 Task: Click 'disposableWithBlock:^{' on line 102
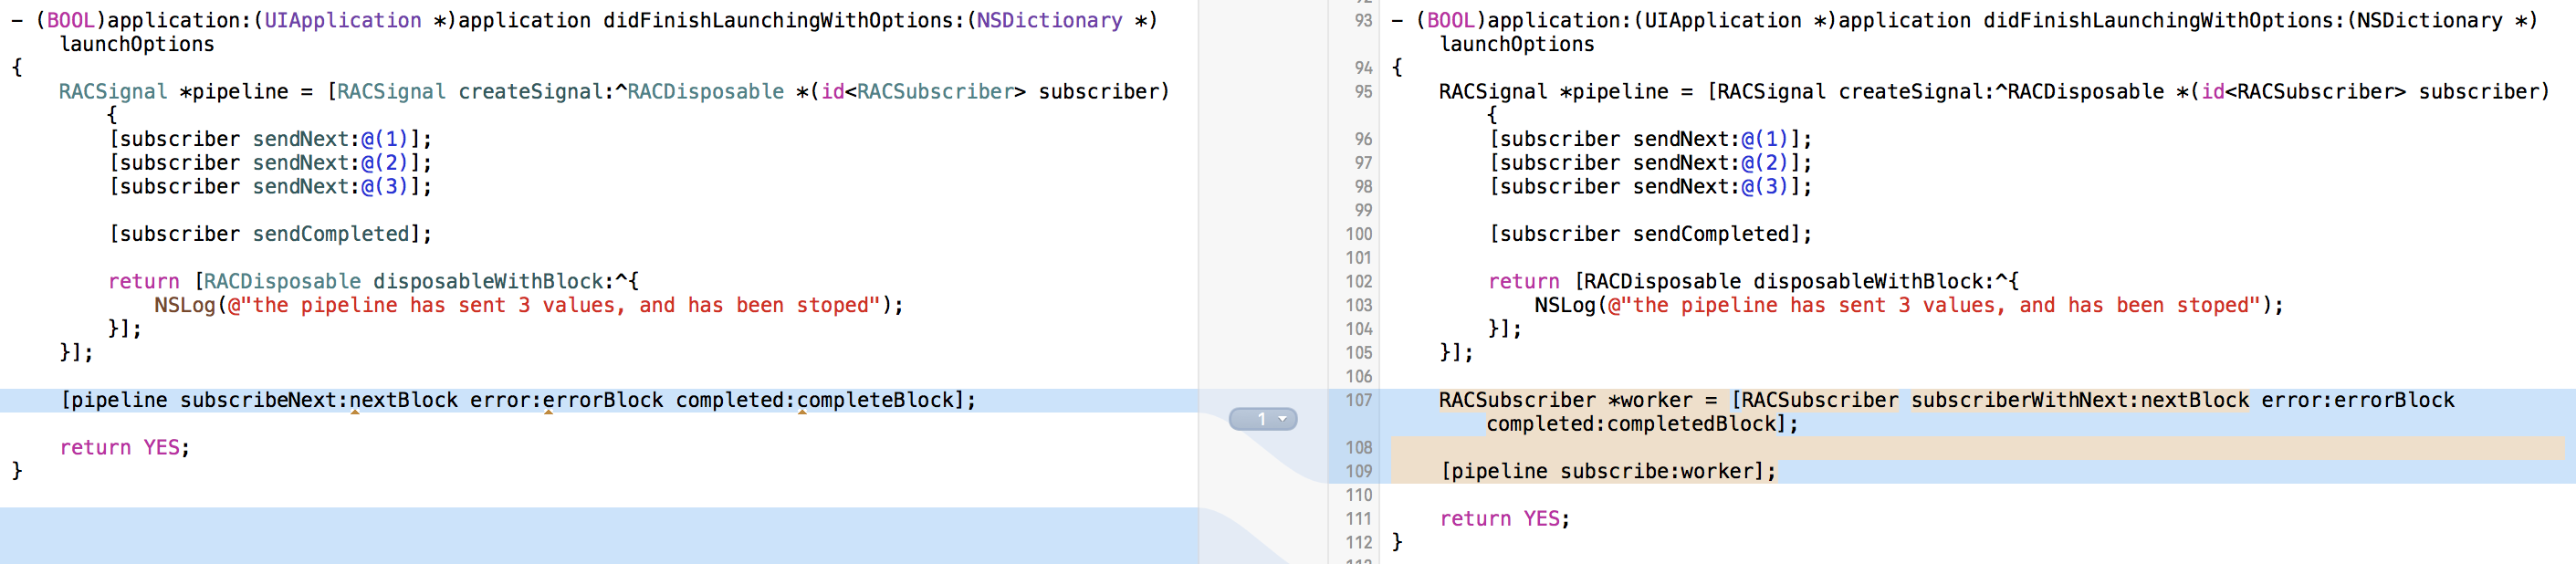[x=1886, y=281]
